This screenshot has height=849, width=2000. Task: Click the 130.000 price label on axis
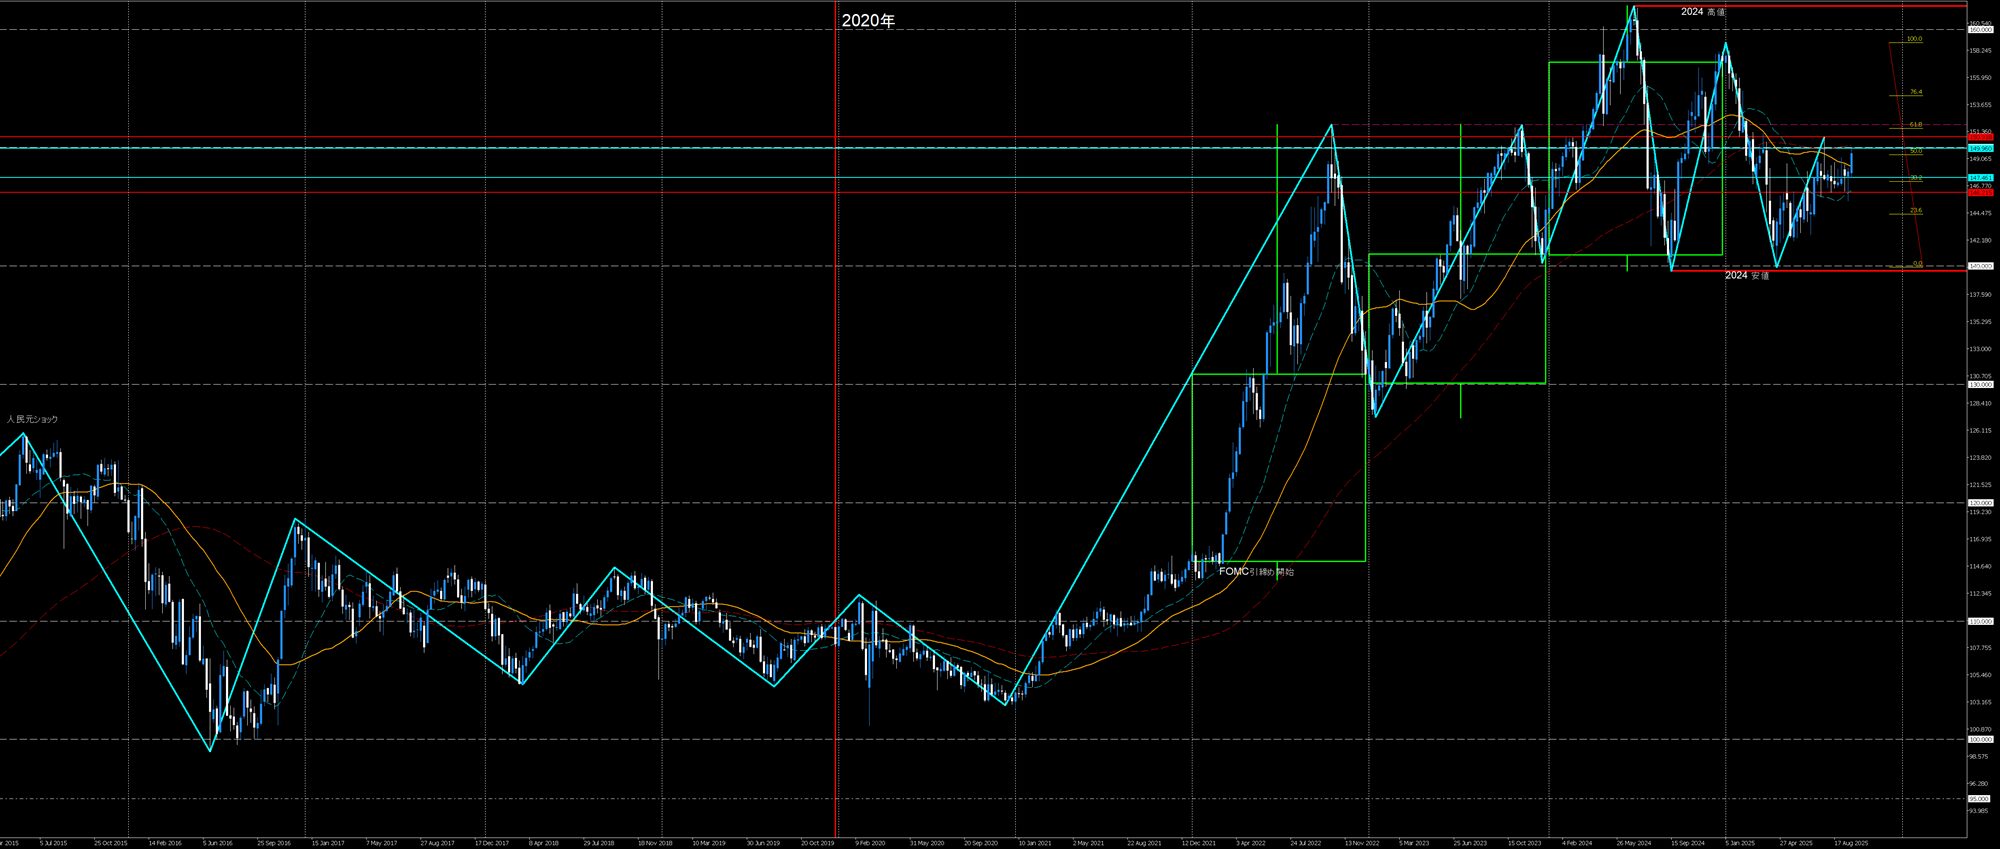click(x=1979, y=384)
